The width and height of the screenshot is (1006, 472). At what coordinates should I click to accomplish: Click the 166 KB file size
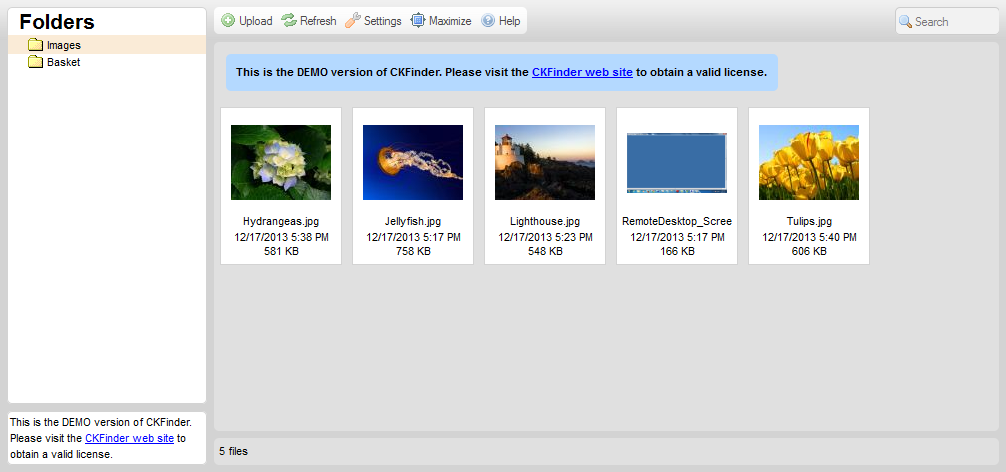(x=677, y=251)
